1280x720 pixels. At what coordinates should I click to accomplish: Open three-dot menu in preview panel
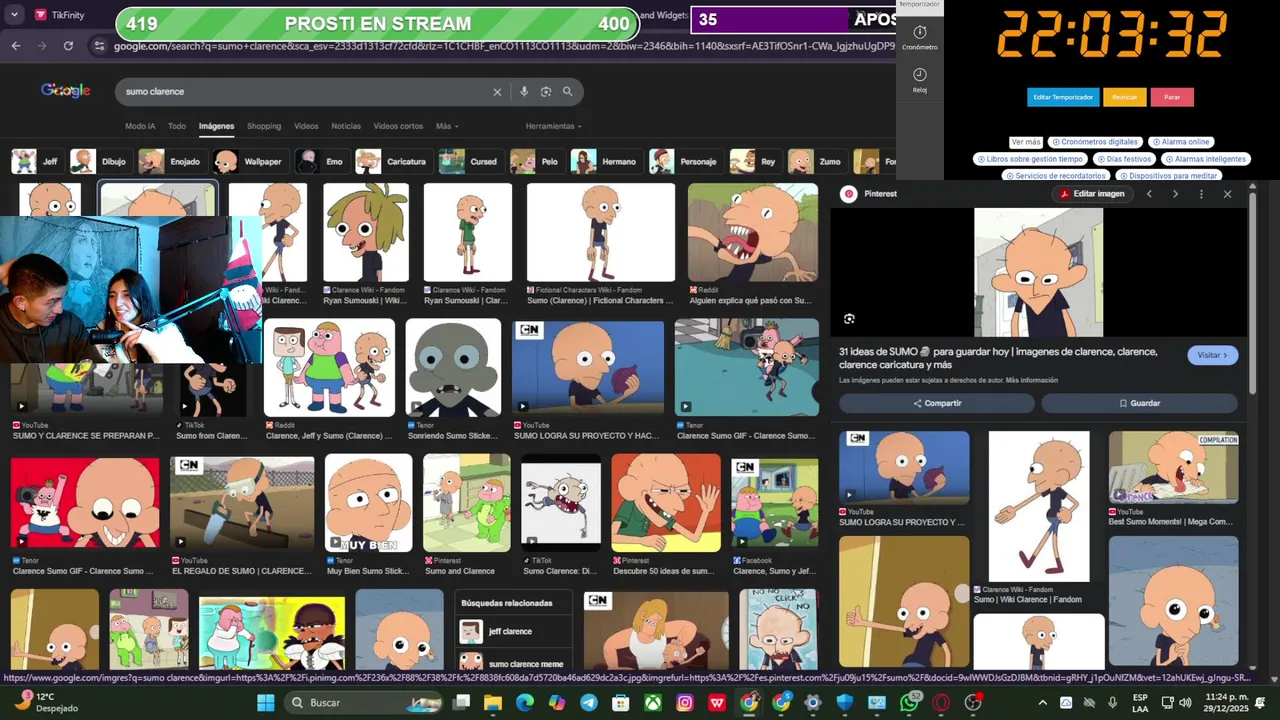pyautogui.click(x=1201, y=194)
